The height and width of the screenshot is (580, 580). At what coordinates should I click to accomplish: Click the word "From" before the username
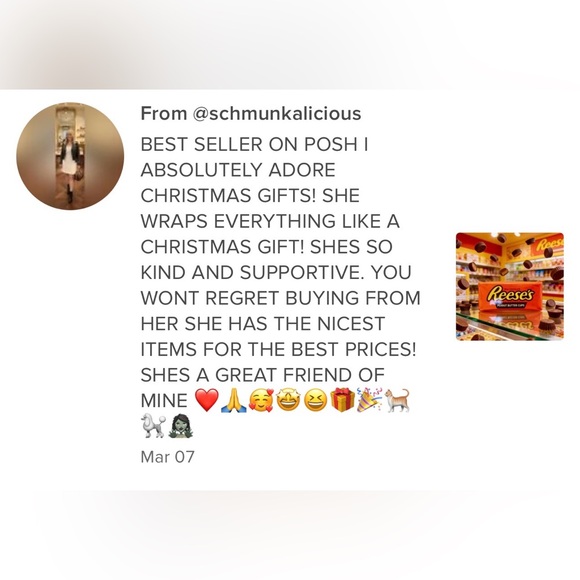point(163,113)
